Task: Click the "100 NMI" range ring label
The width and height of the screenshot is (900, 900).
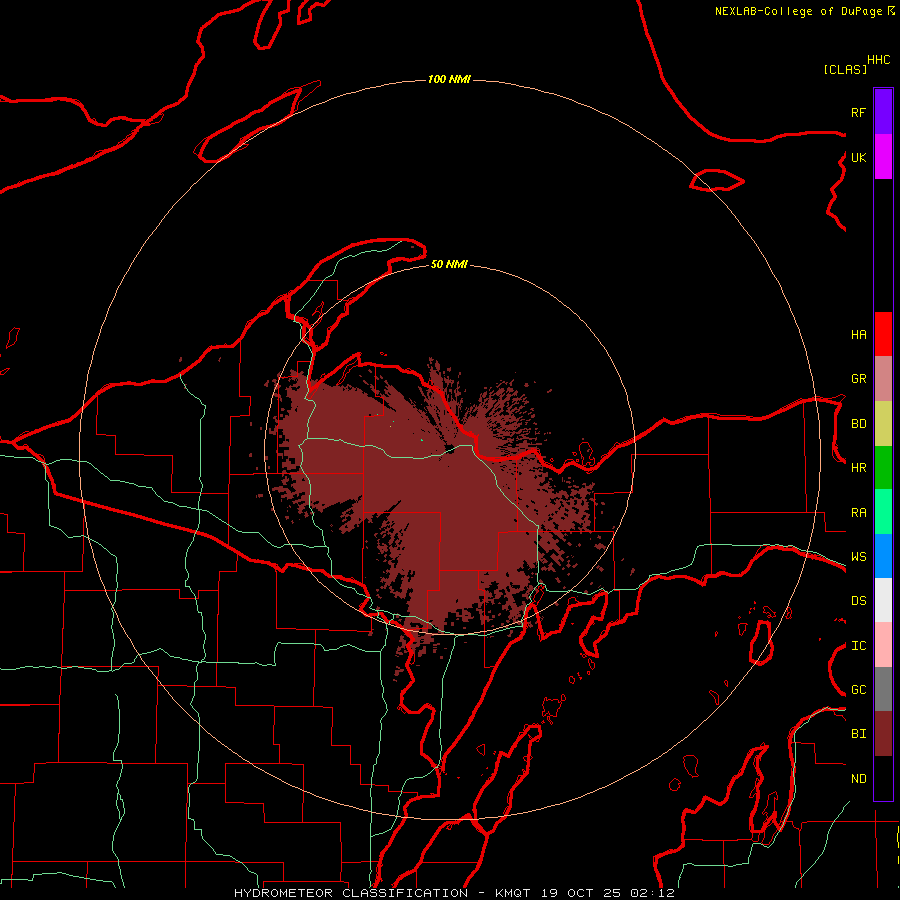Action: point(449,79)
